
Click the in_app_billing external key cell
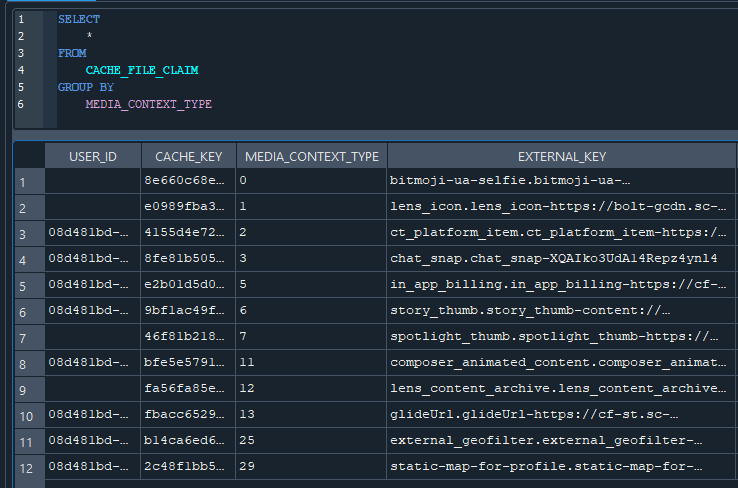tap(561, 284)
